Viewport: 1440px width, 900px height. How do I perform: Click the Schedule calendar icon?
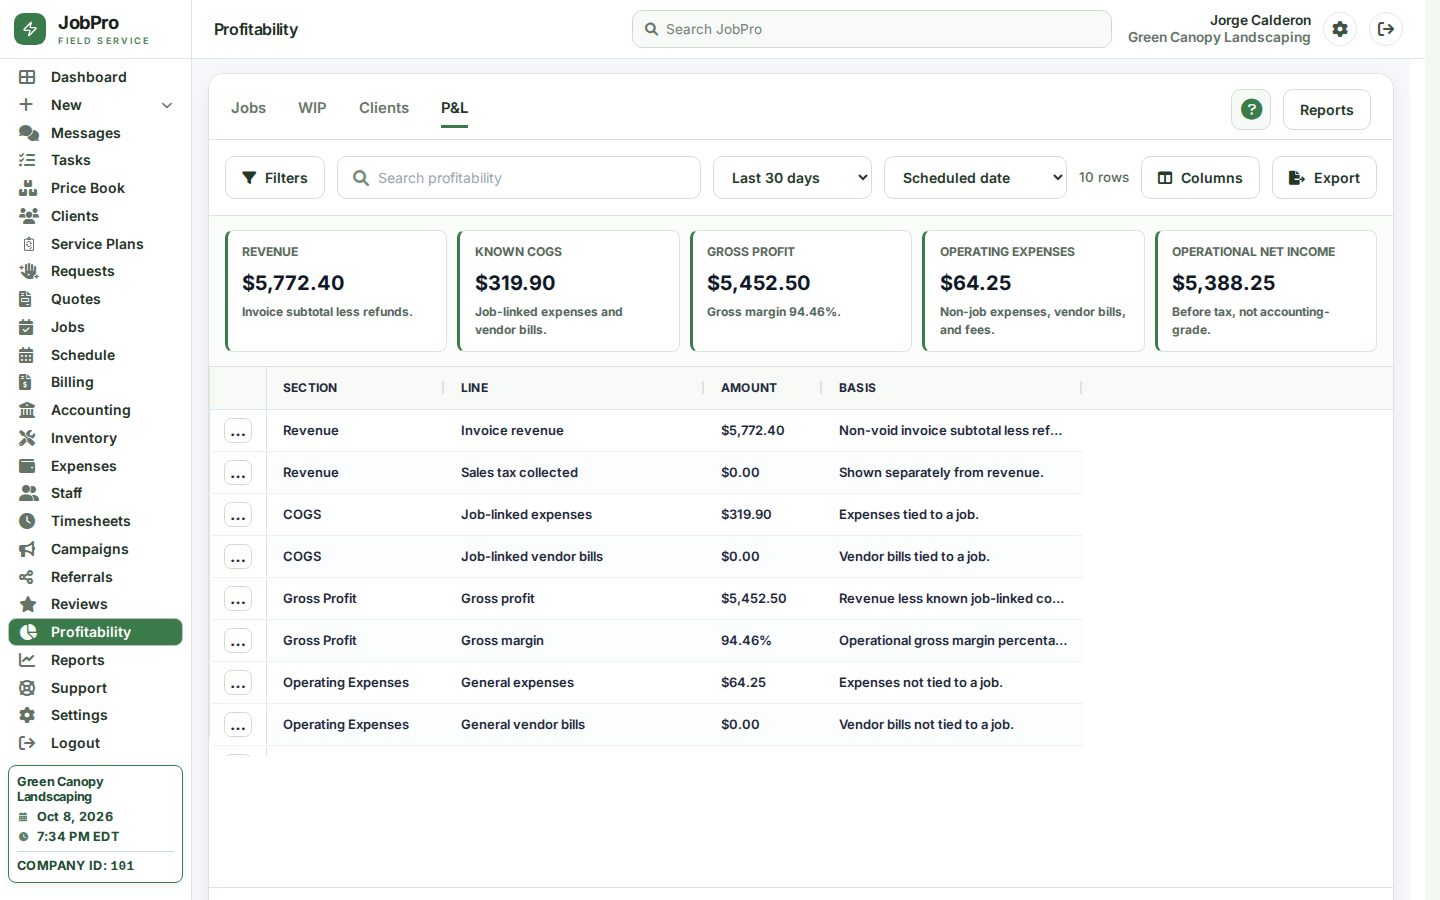(x=27, y=355)
